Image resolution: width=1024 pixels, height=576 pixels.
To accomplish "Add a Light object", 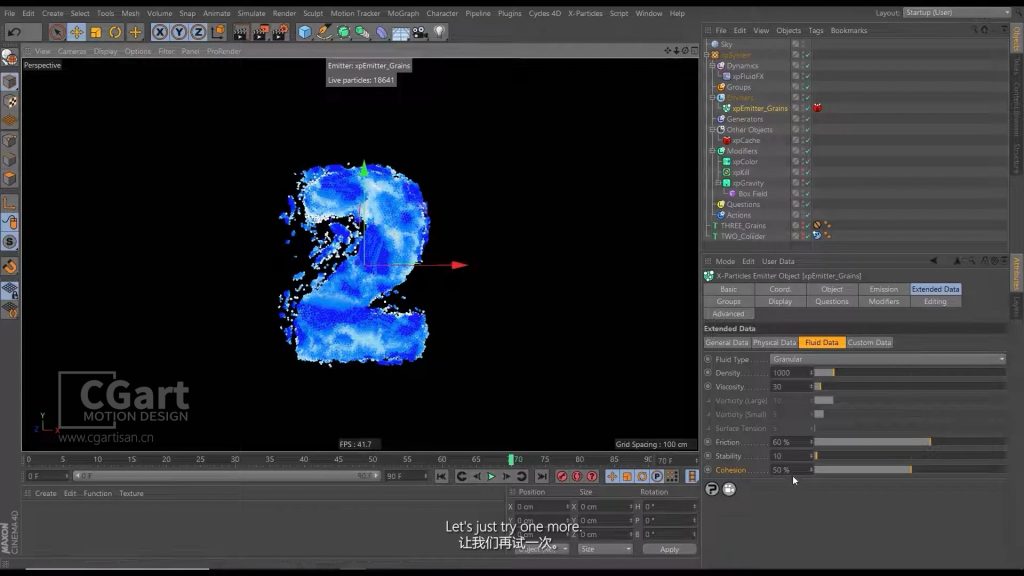I will click(x=439, y=31).
